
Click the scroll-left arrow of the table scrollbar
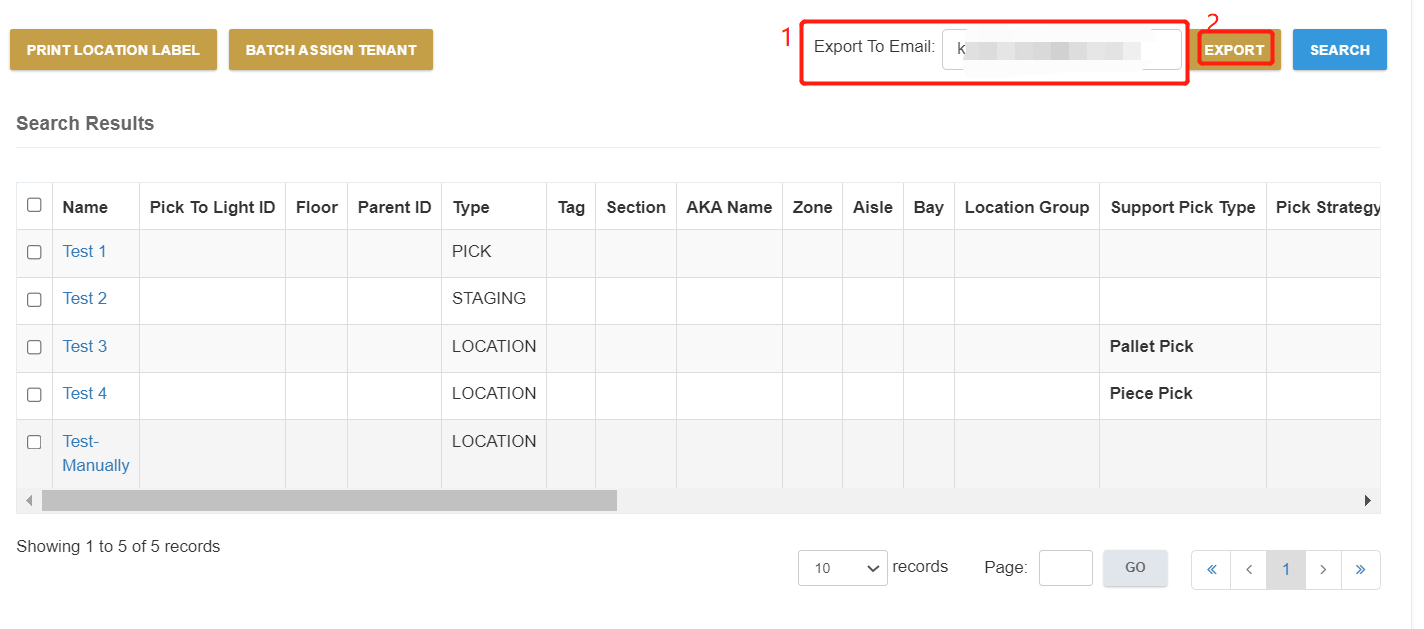pos(29,500)
